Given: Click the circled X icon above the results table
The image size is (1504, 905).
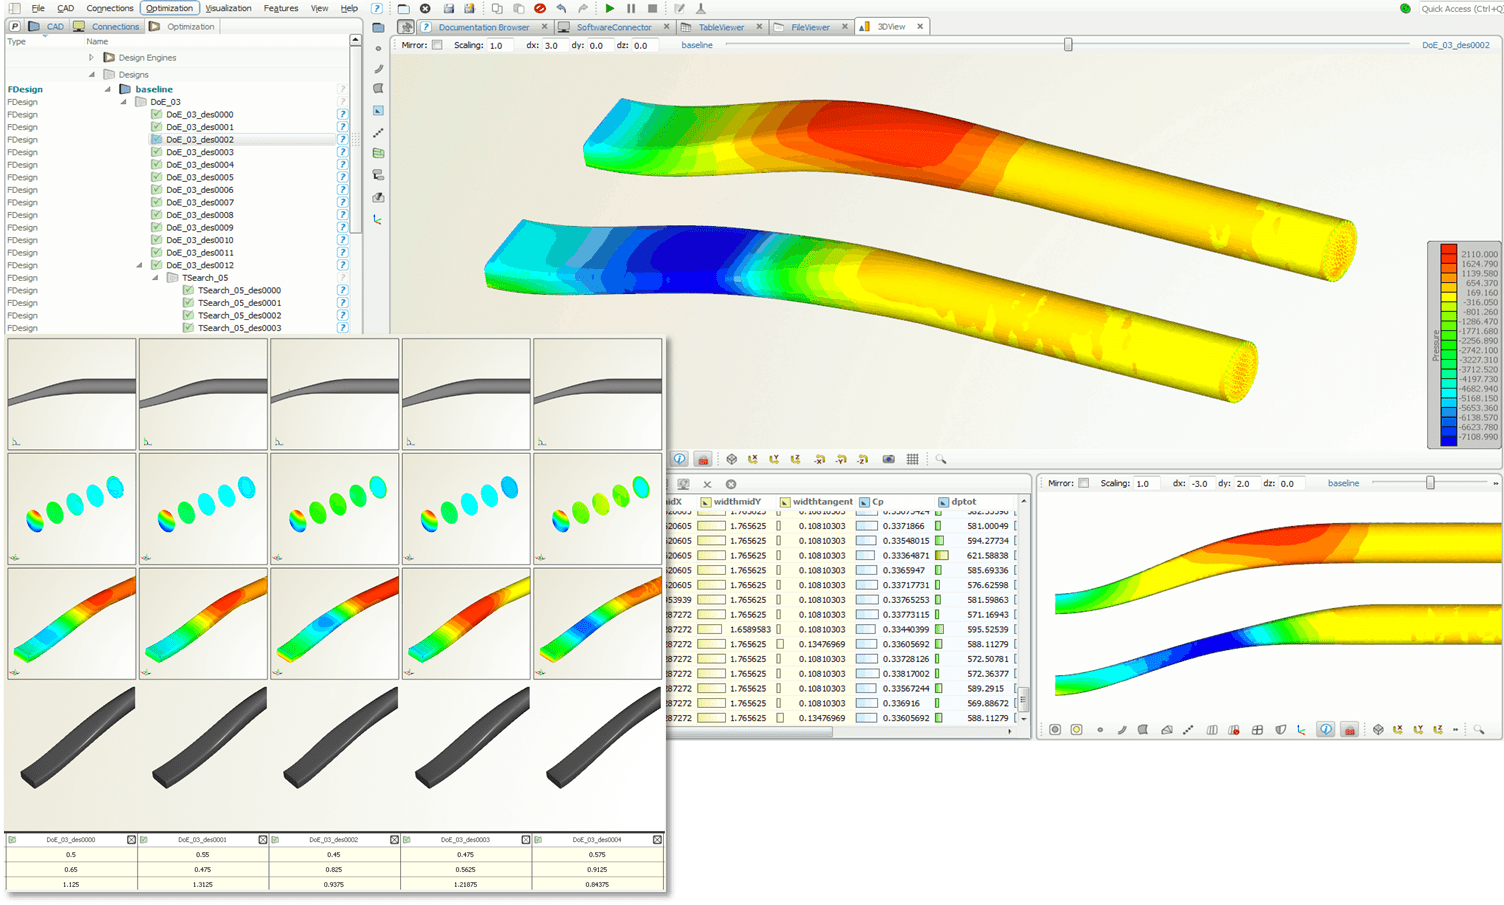Looking at the screenshot, I should point(731,484).
